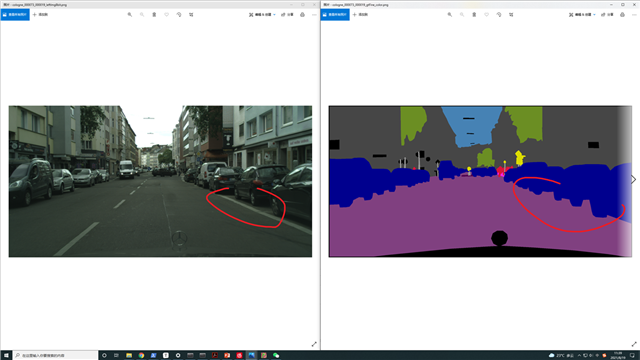The height and width of the screenshot is (360, 640).
Task: Zoom out in the left Photos window
Action: coord(142,15)
